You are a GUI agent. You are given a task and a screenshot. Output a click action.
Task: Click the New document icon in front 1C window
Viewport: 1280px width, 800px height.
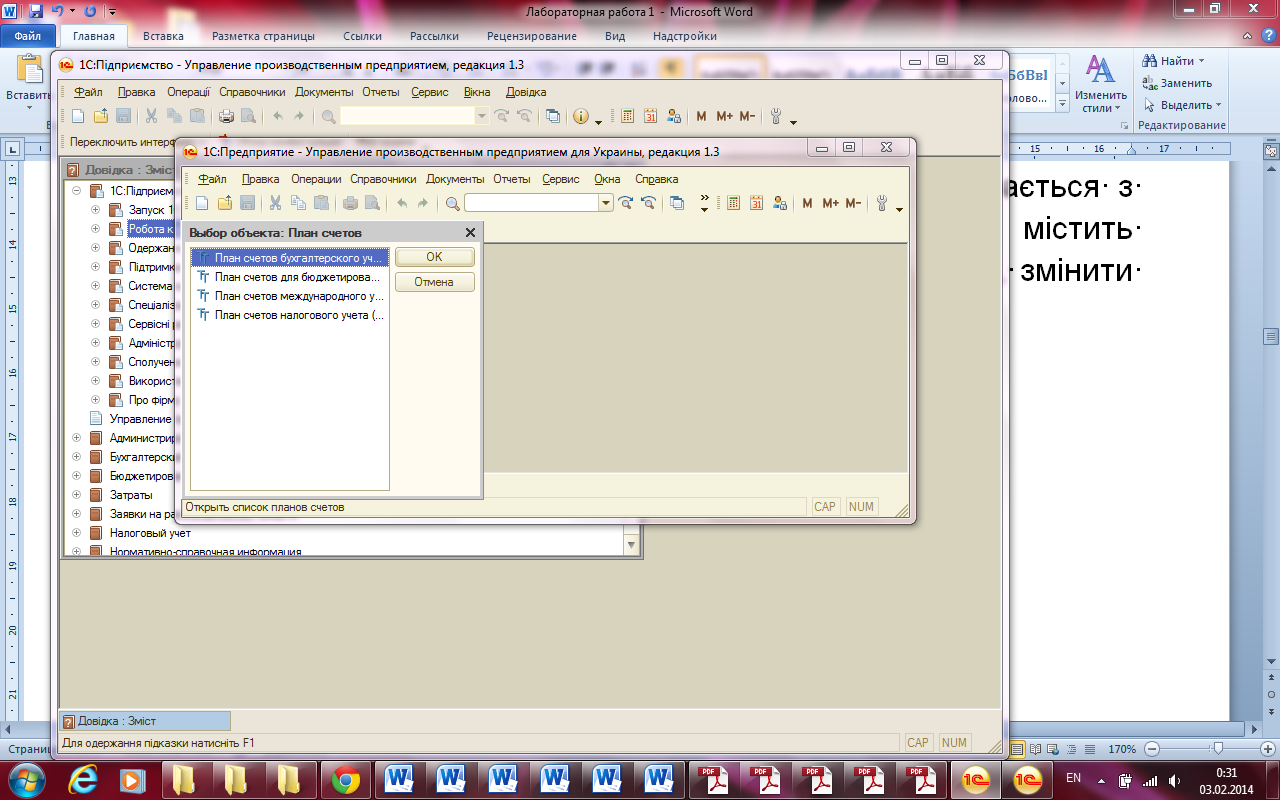202,203
